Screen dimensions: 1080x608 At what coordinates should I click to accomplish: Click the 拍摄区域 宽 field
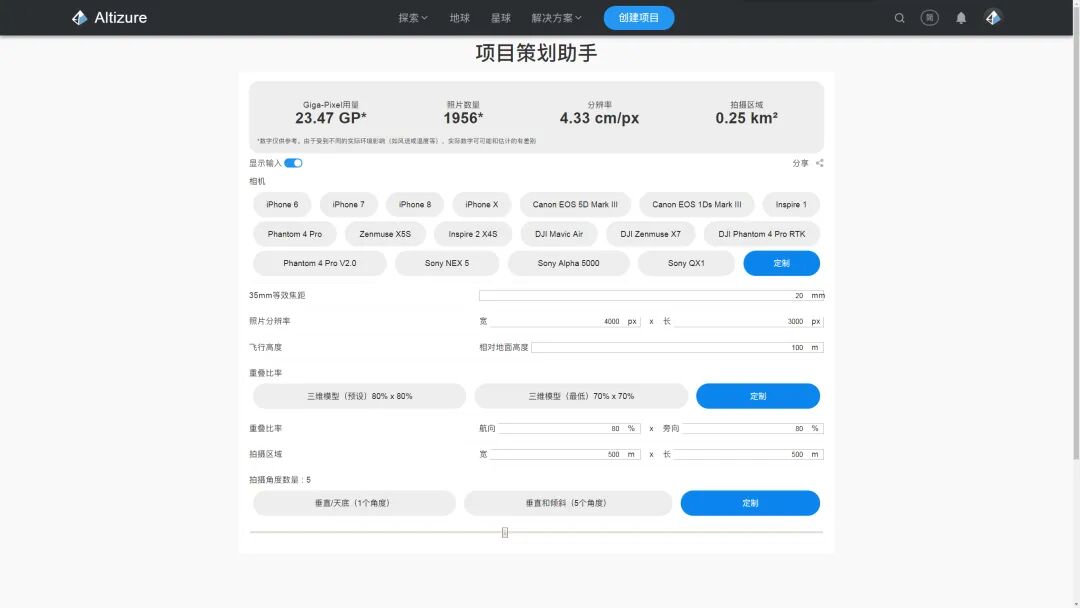[565, 454]
